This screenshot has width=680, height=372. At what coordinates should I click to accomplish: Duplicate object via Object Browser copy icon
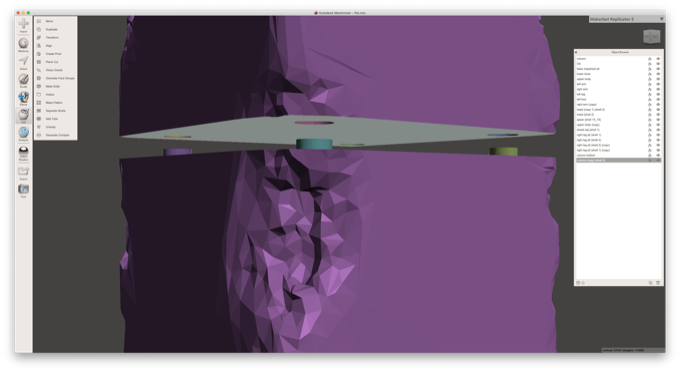pos(651,283)
